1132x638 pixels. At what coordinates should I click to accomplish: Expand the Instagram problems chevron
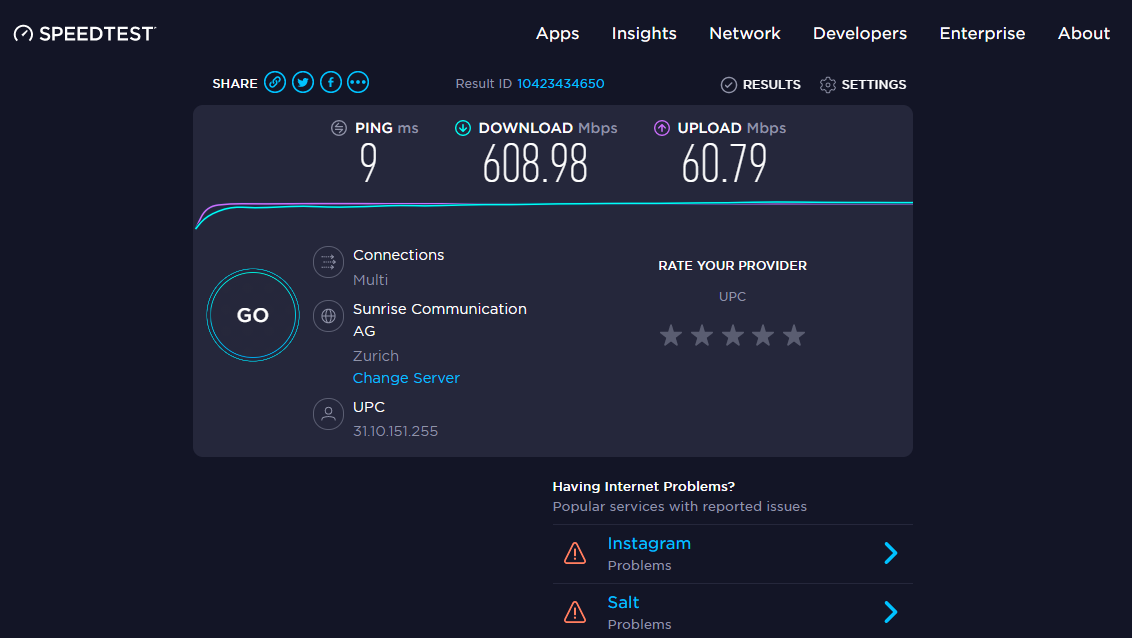click(x=890, y=553)
